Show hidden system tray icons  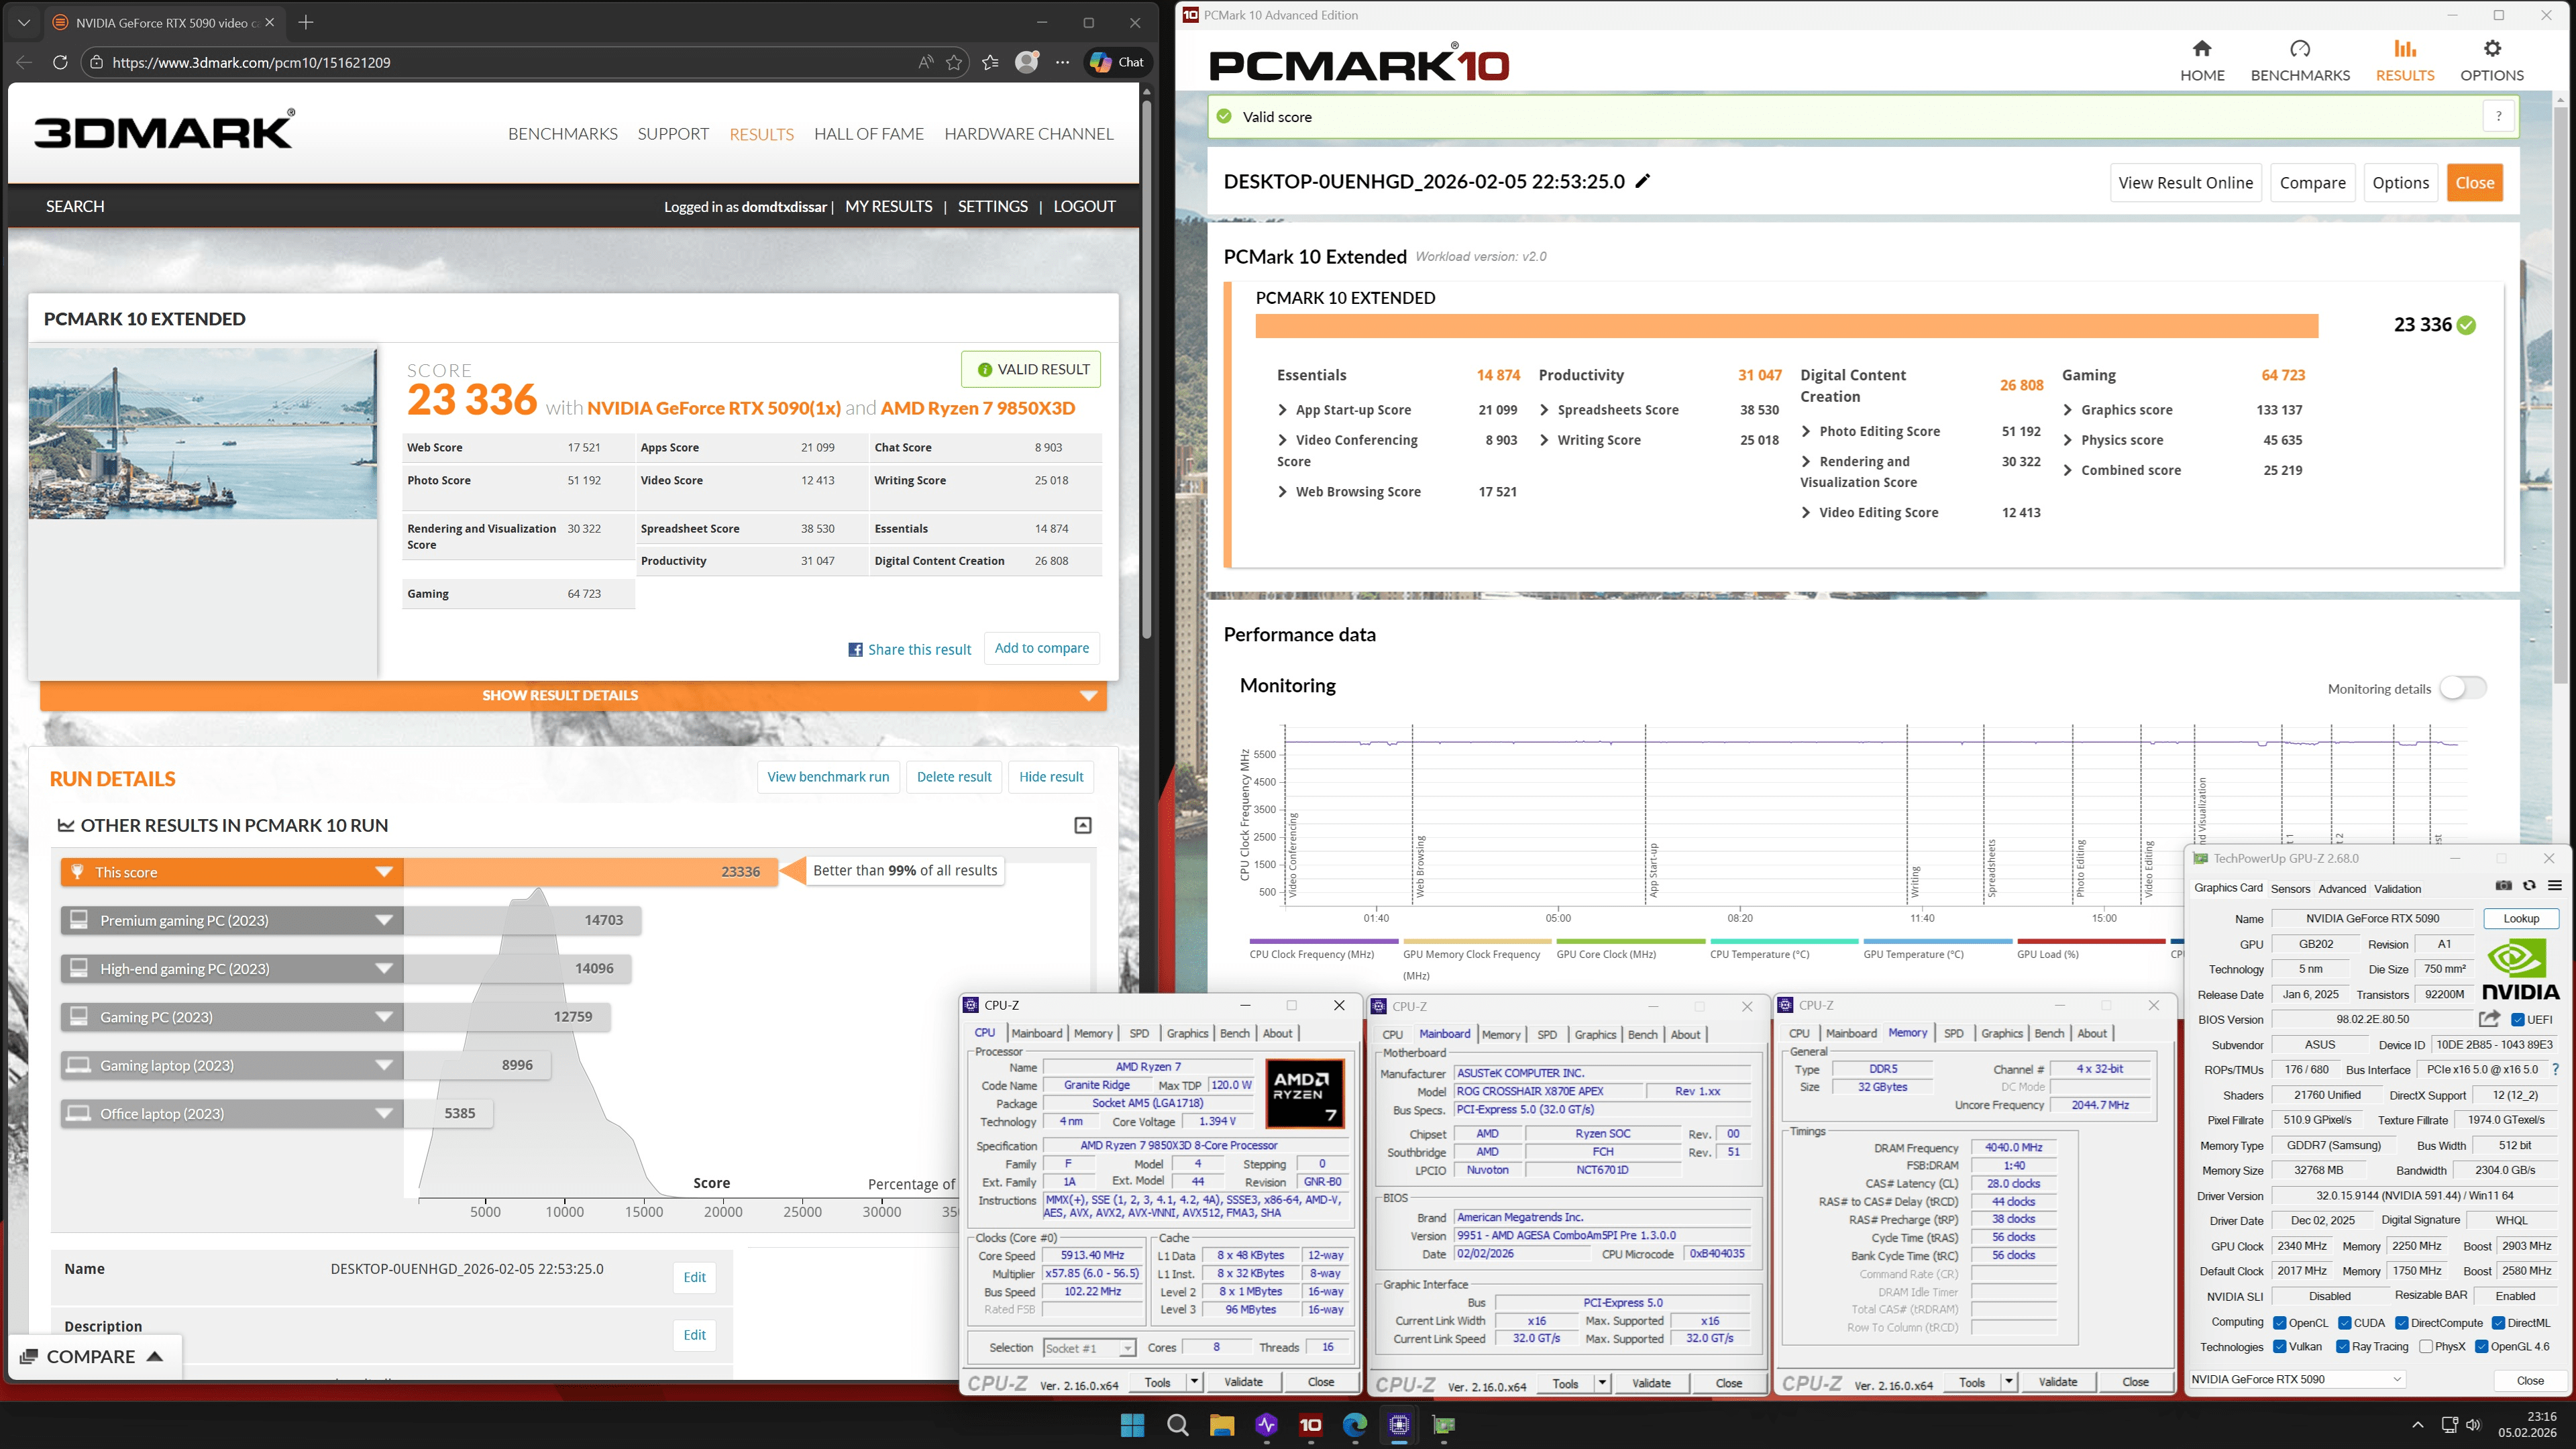[x=2418, y=1425]
